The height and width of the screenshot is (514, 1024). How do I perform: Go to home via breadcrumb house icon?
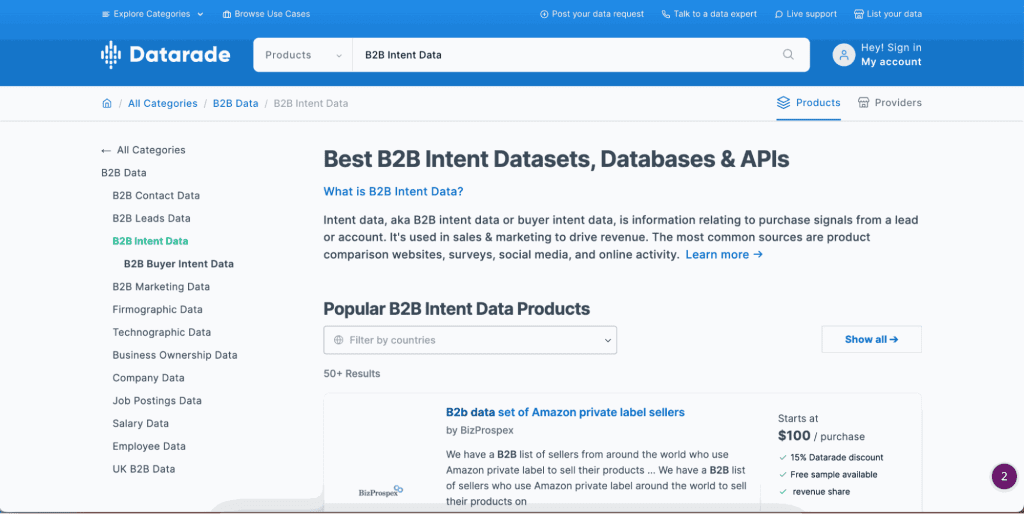coord(107,103)
